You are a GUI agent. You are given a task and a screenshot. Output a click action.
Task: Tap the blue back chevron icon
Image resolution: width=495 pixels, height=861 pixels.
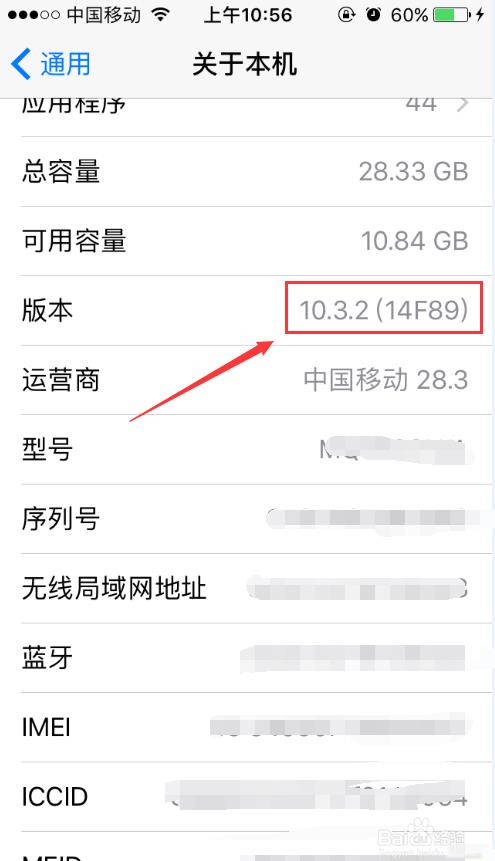click(x=21, y=64)
